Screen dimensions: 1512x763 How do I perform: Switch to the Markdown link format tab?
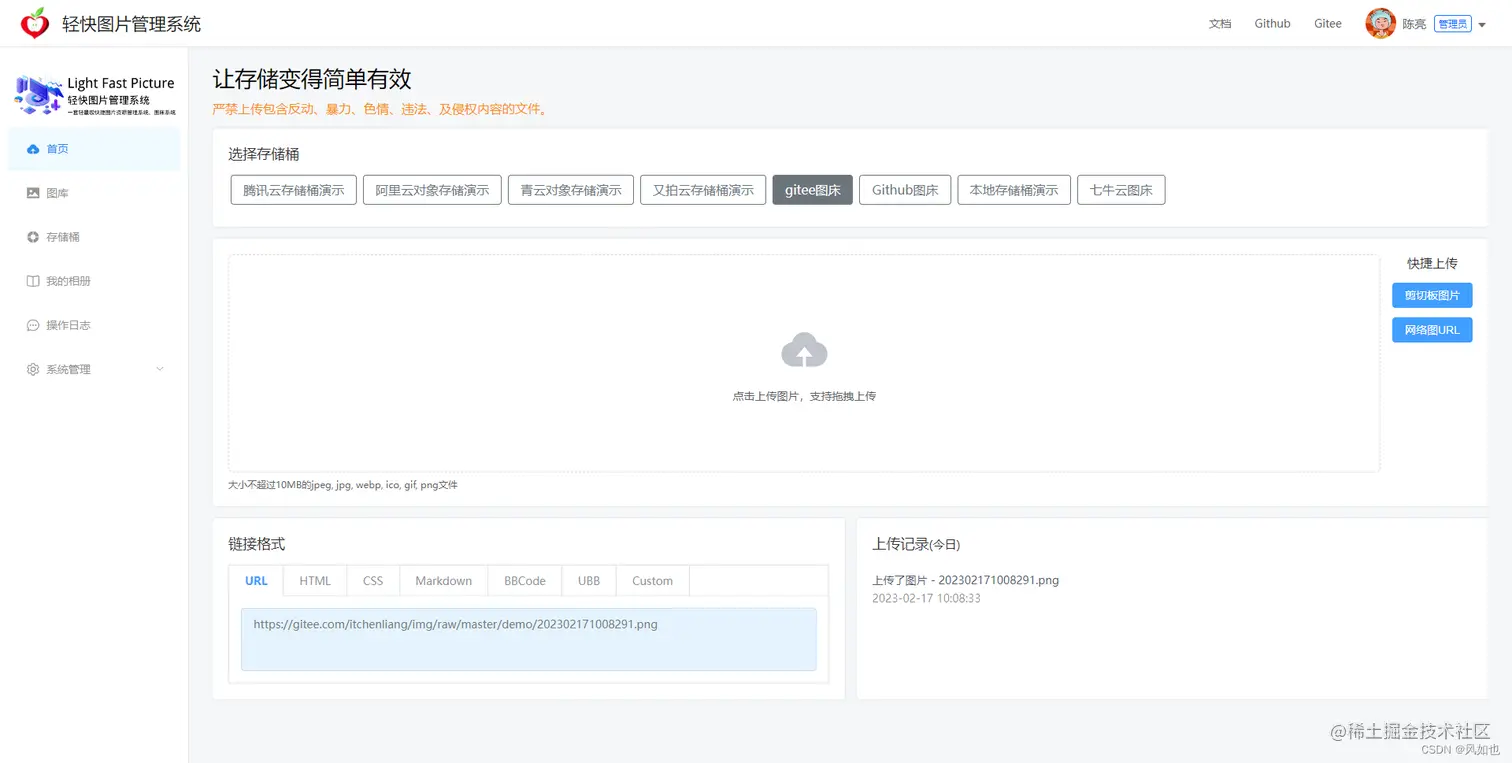pos(443,580)
